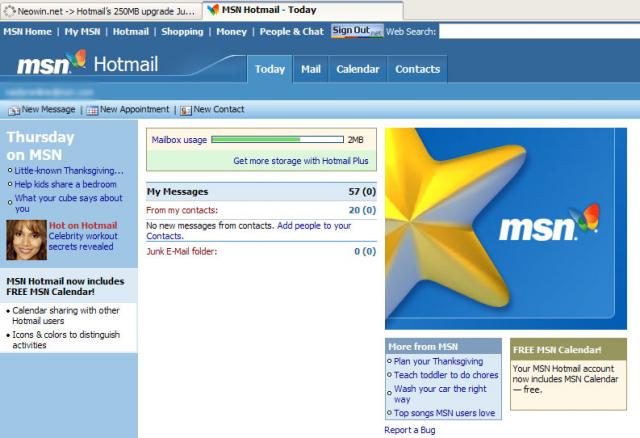Open the Today tab
The height and width of the screenshot is (438, 640).
(x=270, y=69)
